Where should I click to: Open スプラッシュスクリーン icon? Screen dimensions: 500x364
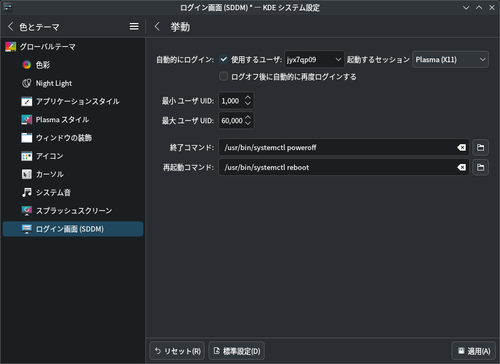point(27,211)
